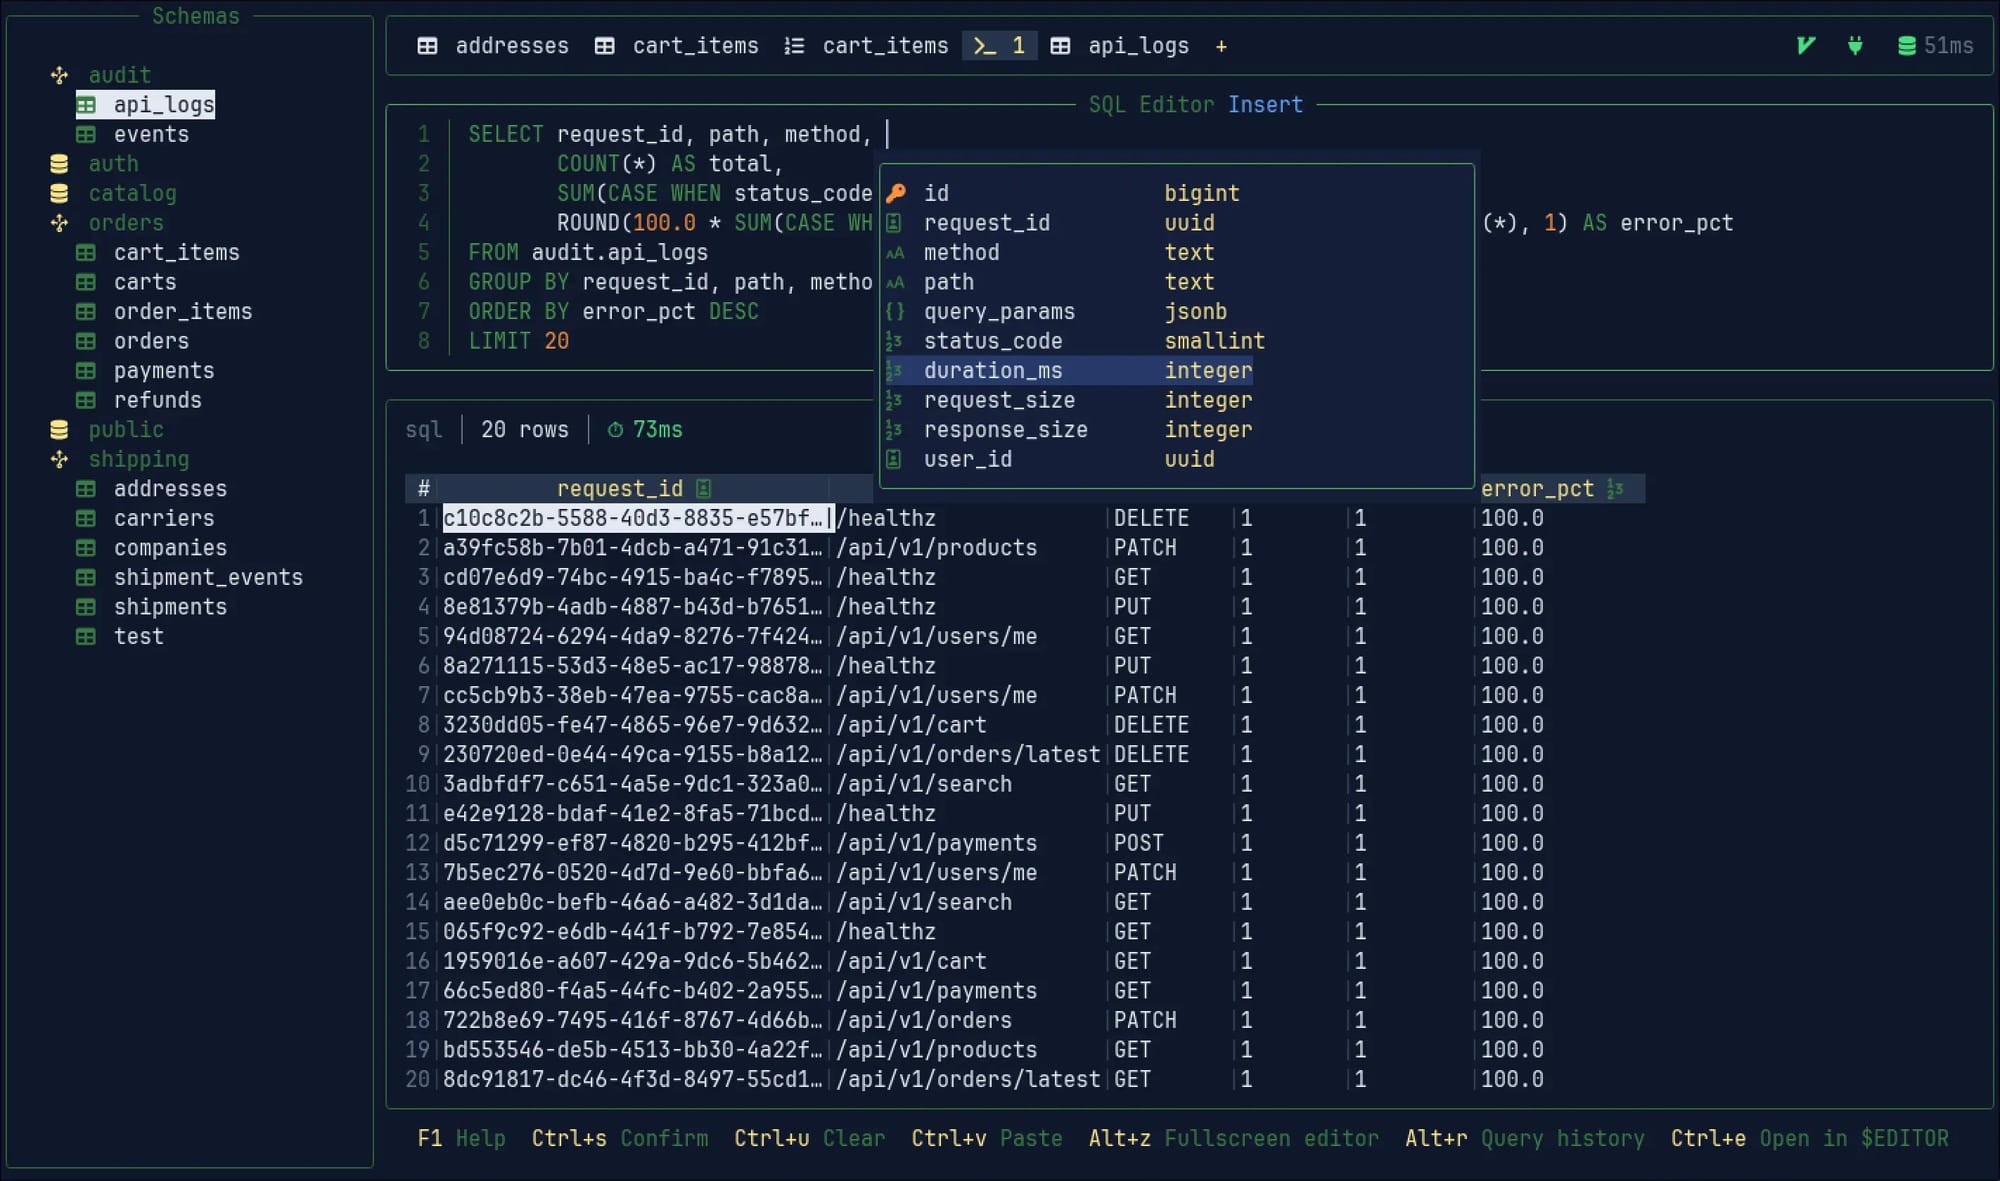
Task: Click the events table icon in tree
Action: tap(87, 134)
